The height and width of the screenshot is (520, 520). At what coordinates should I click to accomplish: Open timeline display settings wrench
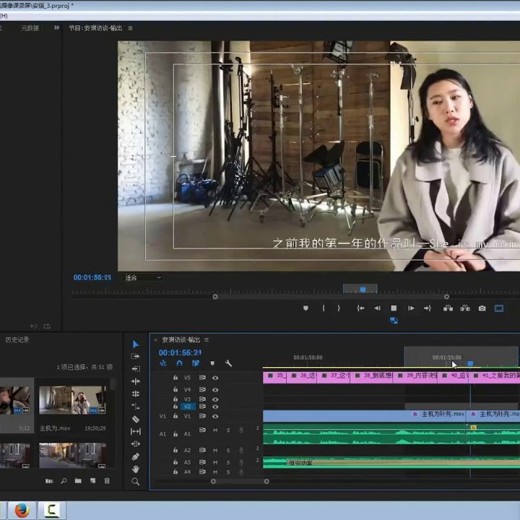(x=228, y=363)
